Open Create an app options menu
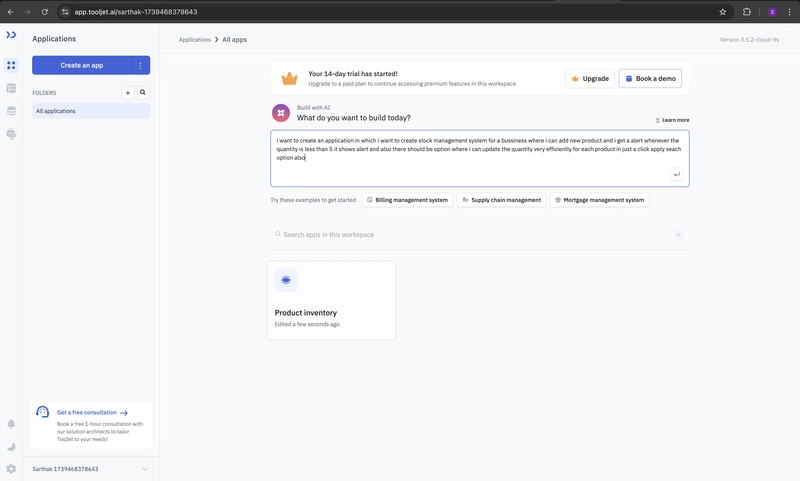Viewport: 800px width, 481px height. (140, 65)
